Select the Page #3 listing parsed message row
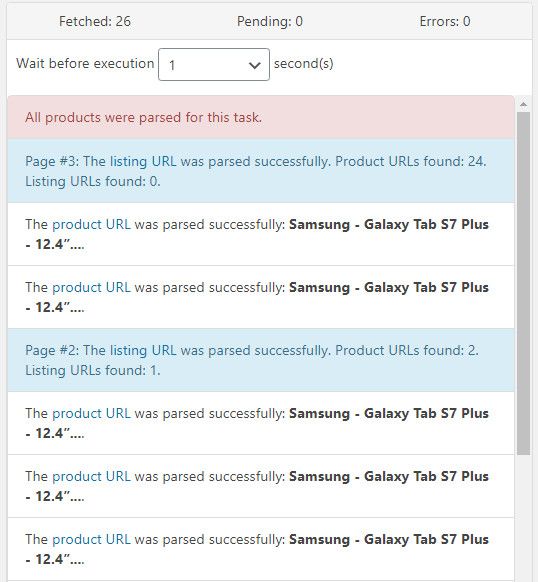The image size is (538, 582). pyautogui.click(x=261, y=171)
